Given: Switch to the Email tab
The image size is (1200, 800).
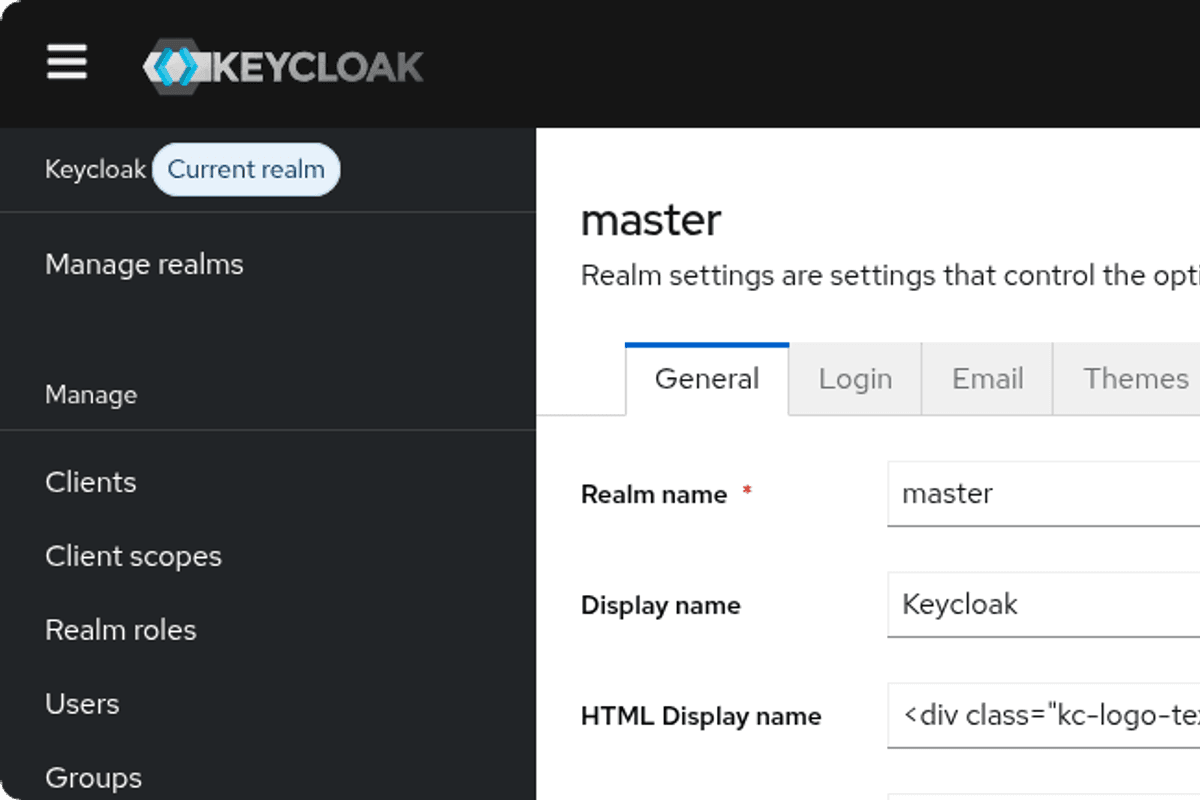Looking at the screenshot, I should 987,379.
